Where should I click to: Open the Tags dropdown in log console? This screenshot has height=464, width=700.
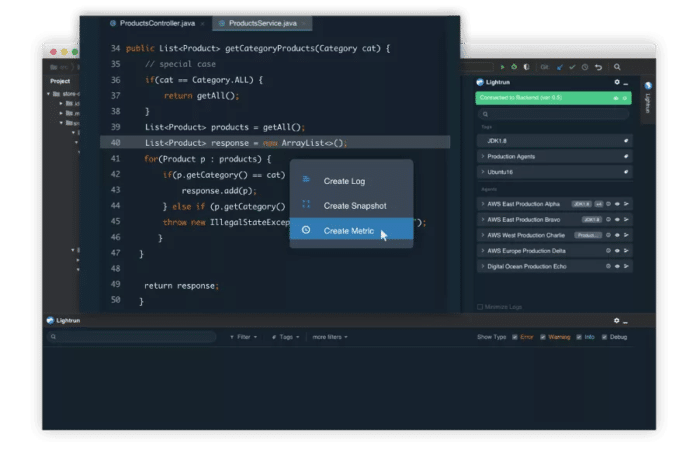286,337
